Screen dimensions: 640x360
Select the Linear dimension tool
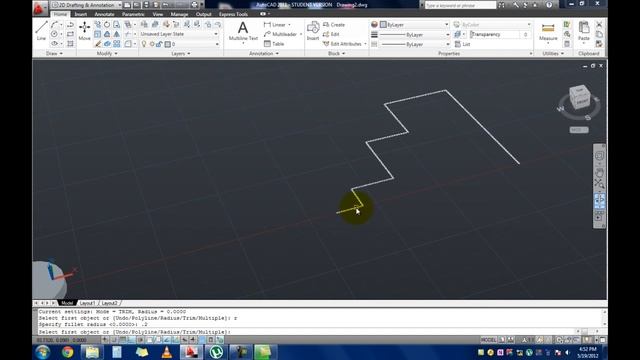pyautogui.click(x=274, y=25)
